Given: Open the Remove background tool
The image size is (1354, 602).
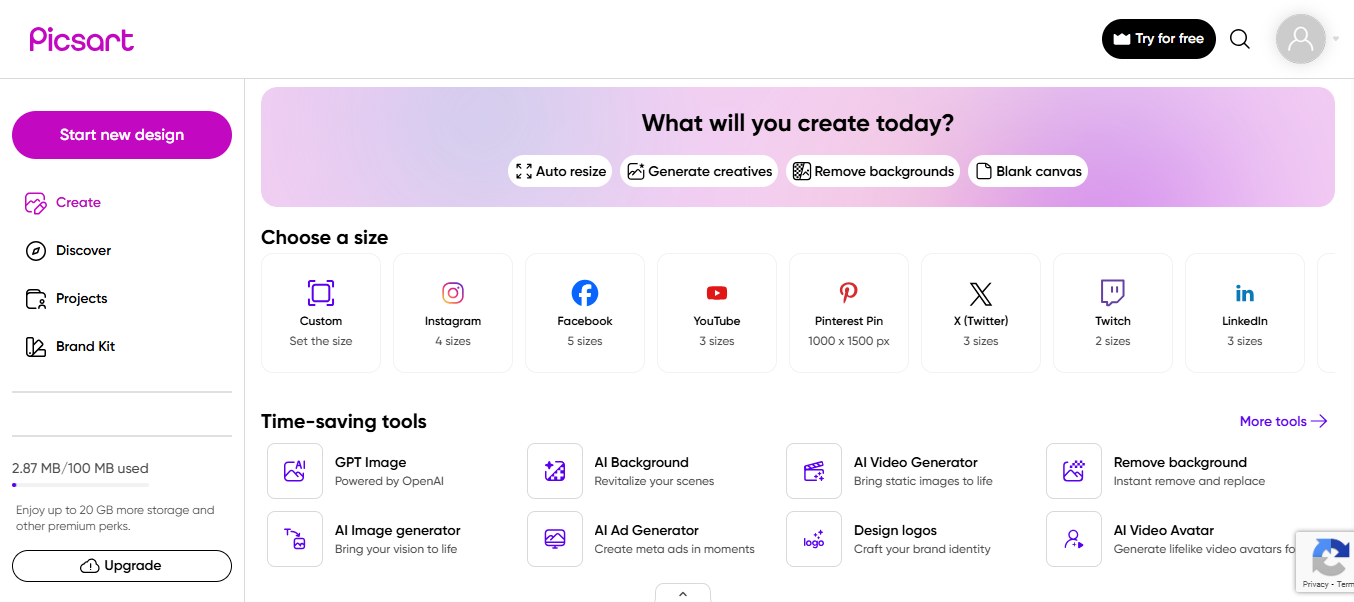Looking at the screenshot, I should click(x=1179, y=471).
